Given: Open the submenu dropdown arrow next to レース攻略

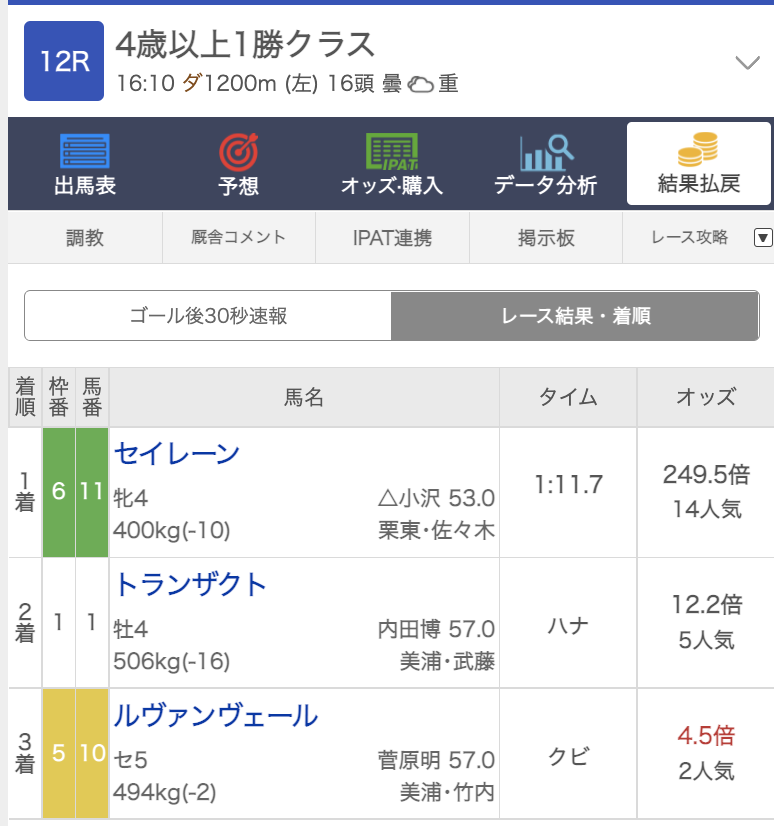Looking at the screenshot, I should tap(763, 238).
